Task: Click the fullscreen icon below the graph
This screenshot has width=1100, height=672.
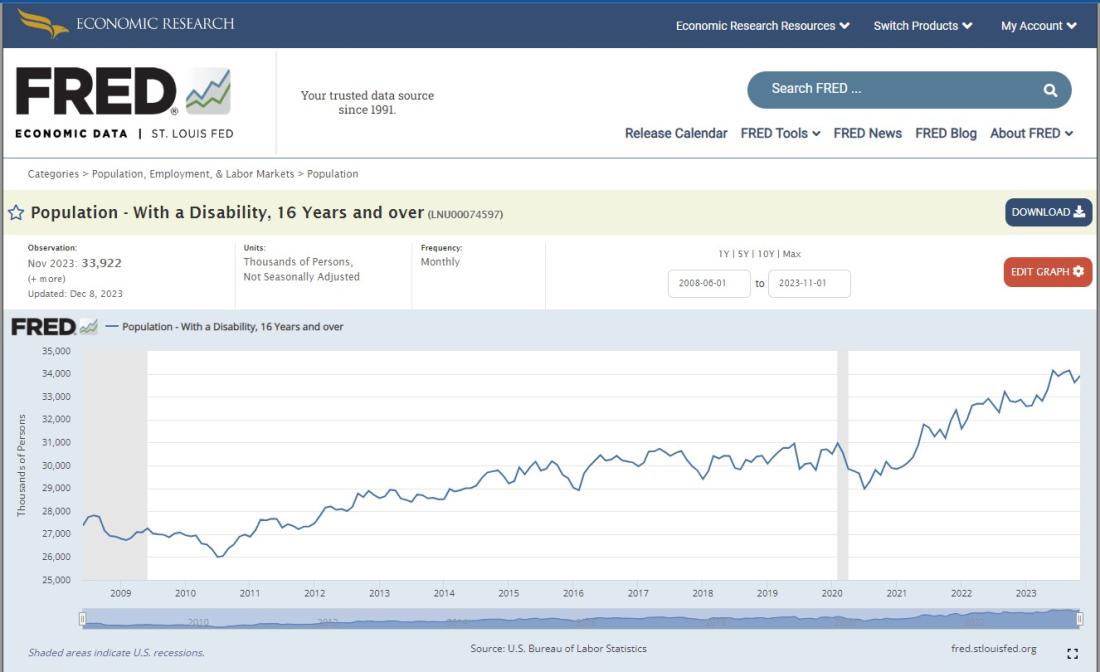Action: click(x=1072, y=654)
